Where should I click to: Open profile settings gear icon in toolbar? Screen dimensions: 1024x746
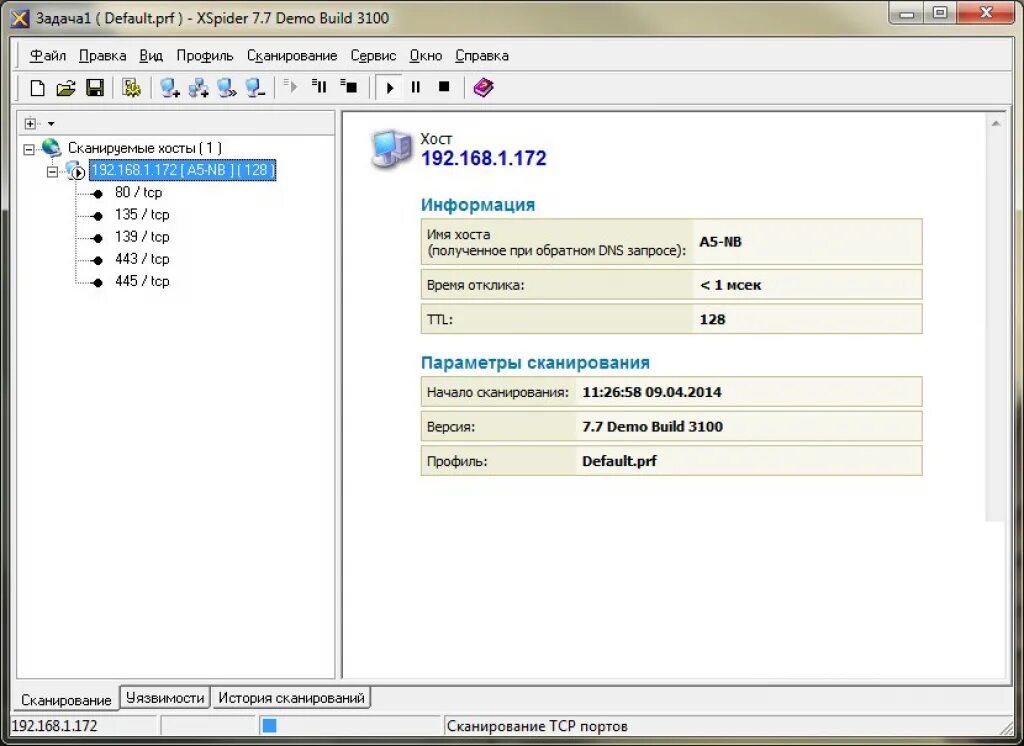point(131,88)
